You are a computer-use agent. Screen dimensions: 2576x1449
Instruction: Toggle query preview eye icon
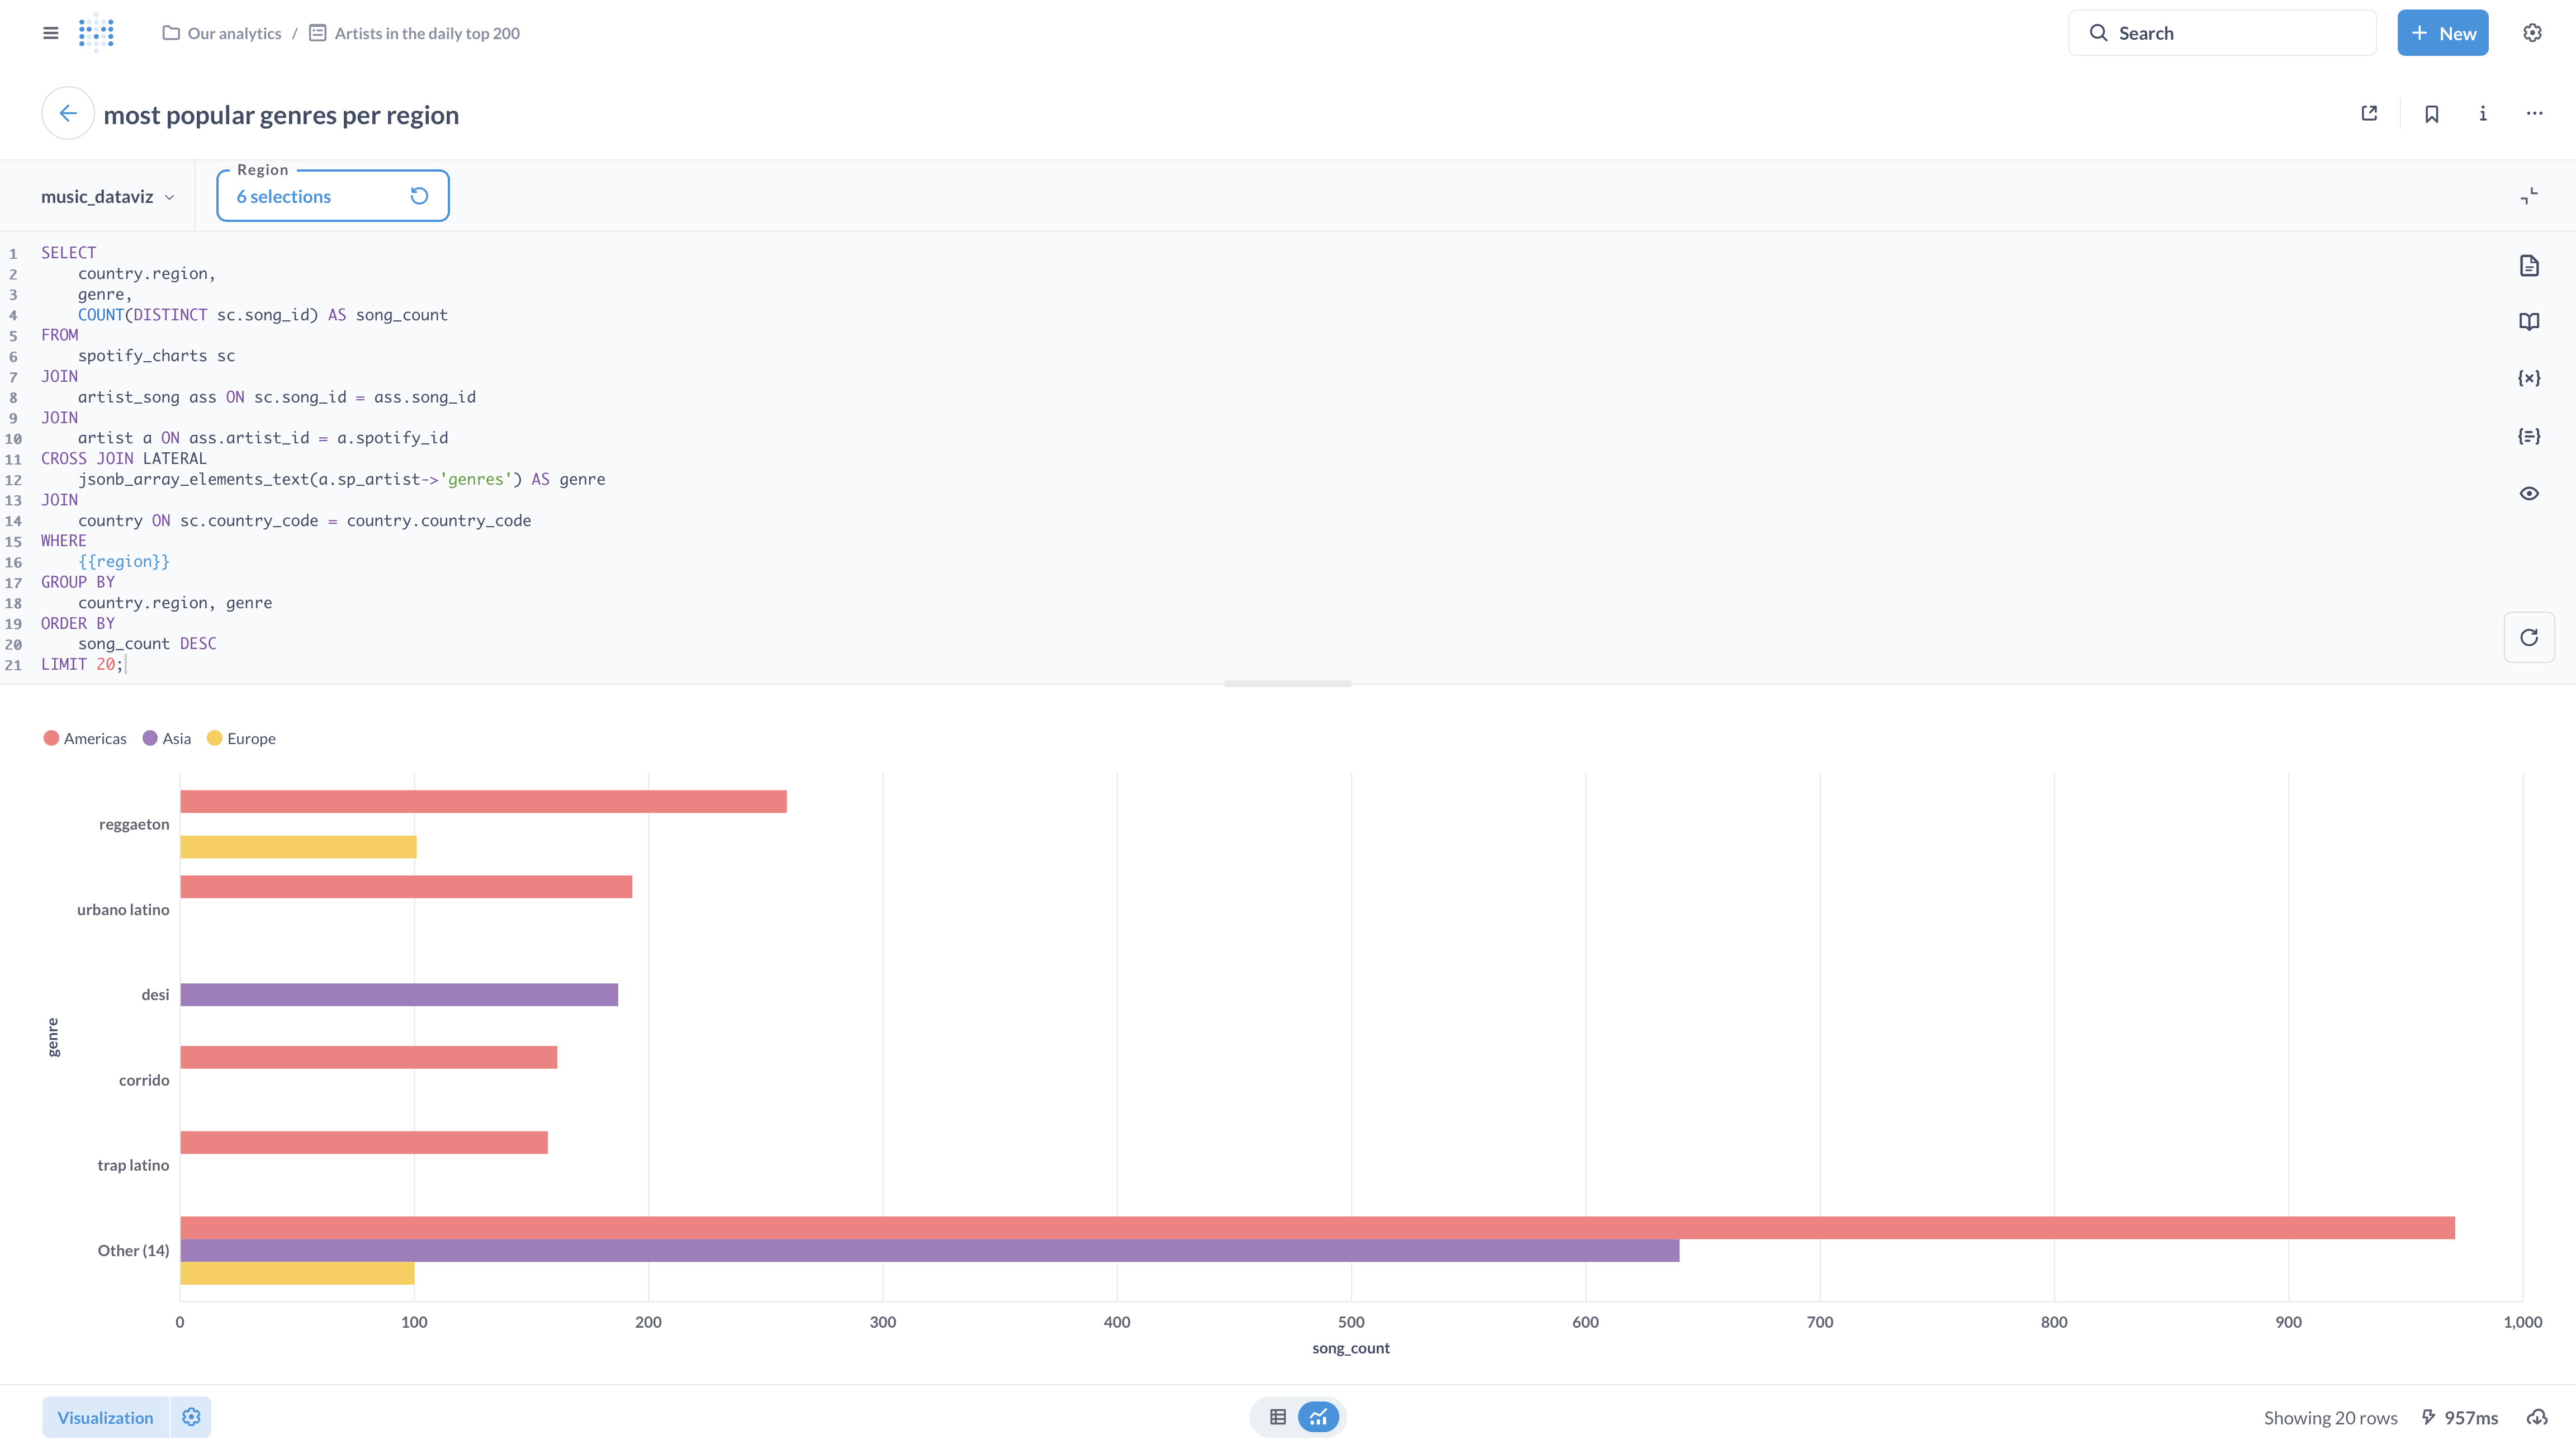[x=2528, y=493]
